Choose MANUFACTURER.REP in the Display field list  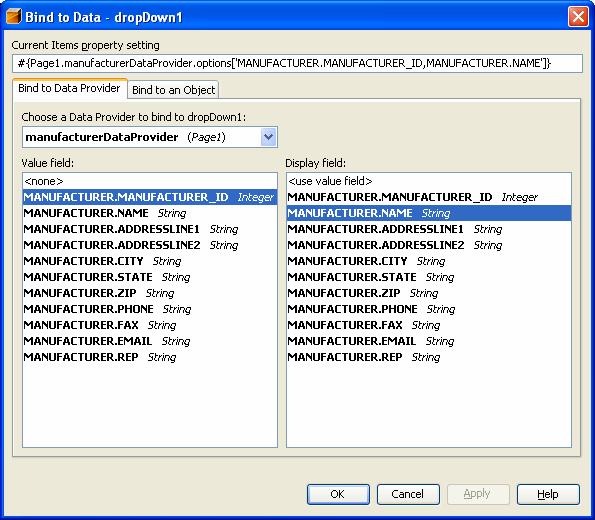(x=429, y=357)
